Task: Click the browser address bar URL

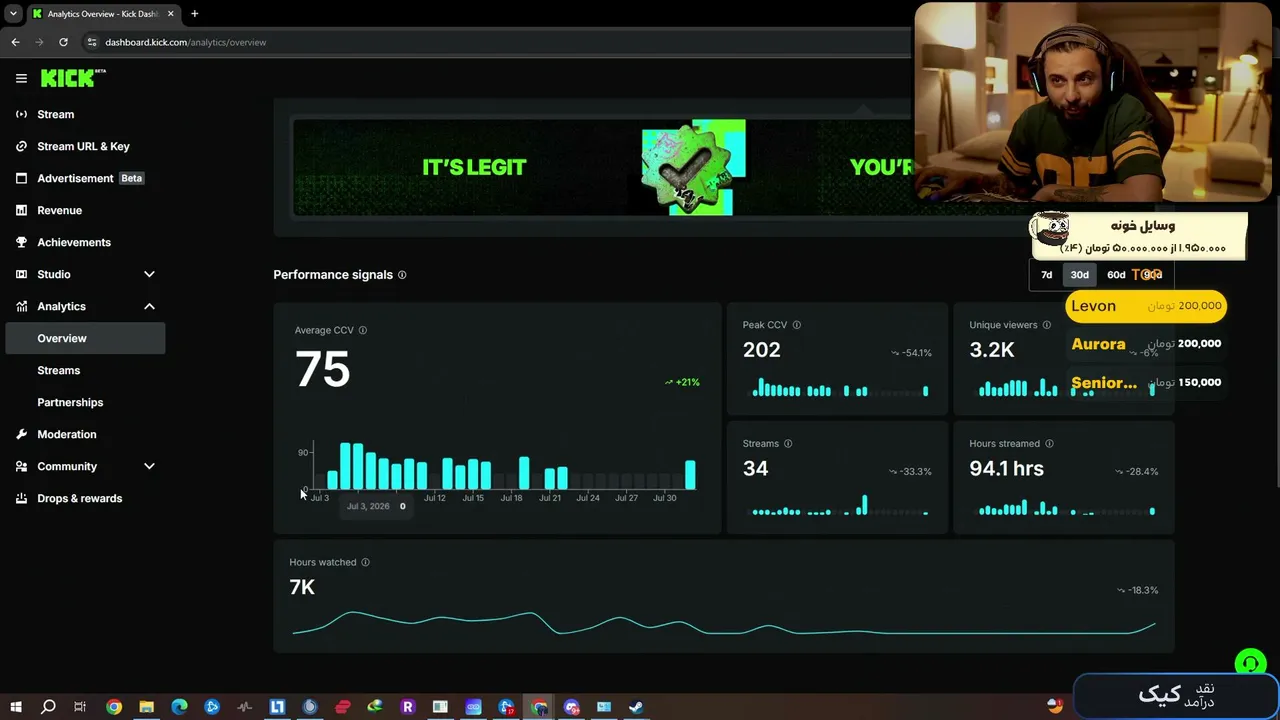Action: coord(186,42)
